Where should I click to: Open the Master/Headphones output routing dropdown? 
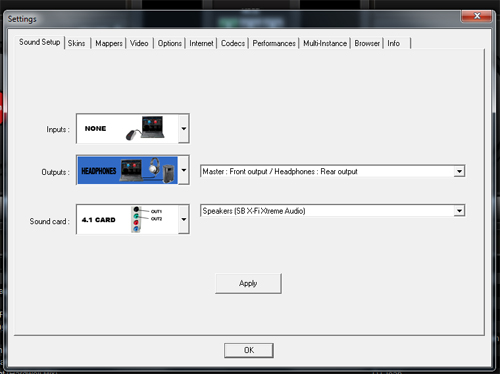[x=333, y=171]
